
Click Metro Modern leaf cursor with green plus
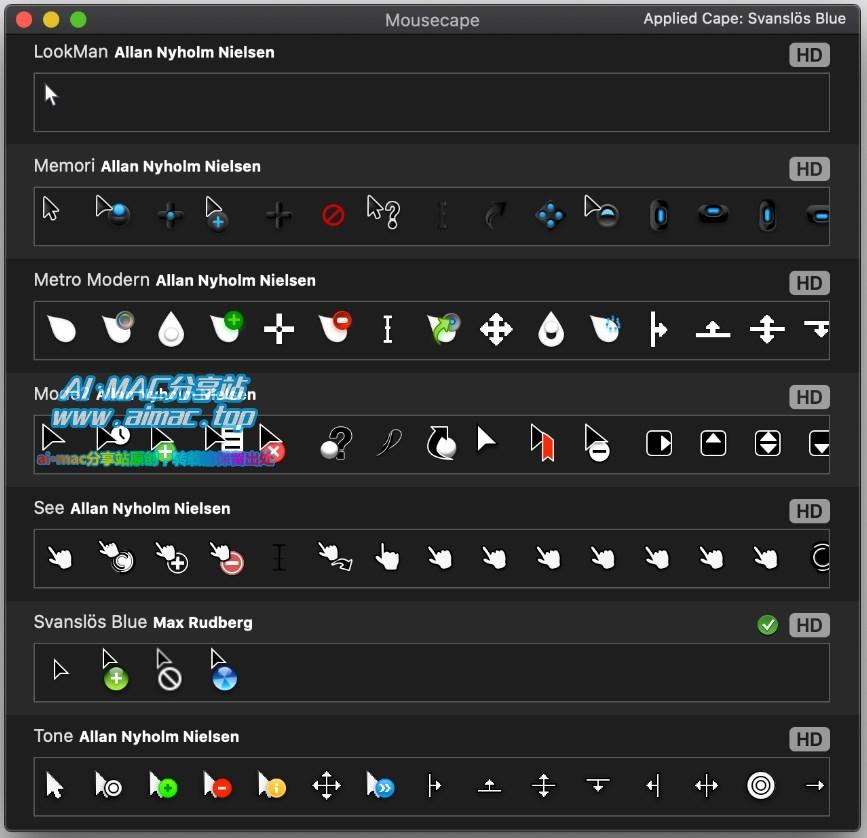coord(227,327)
